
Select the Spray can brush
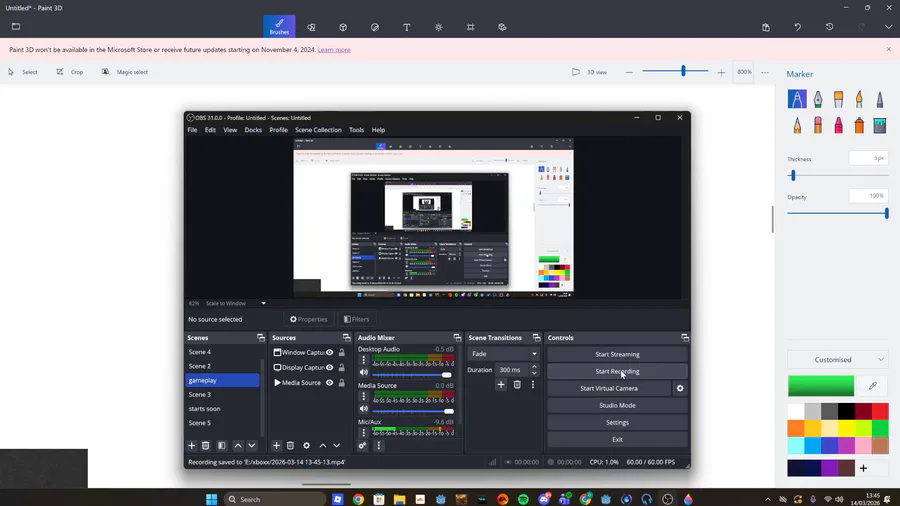pos(859,124)
